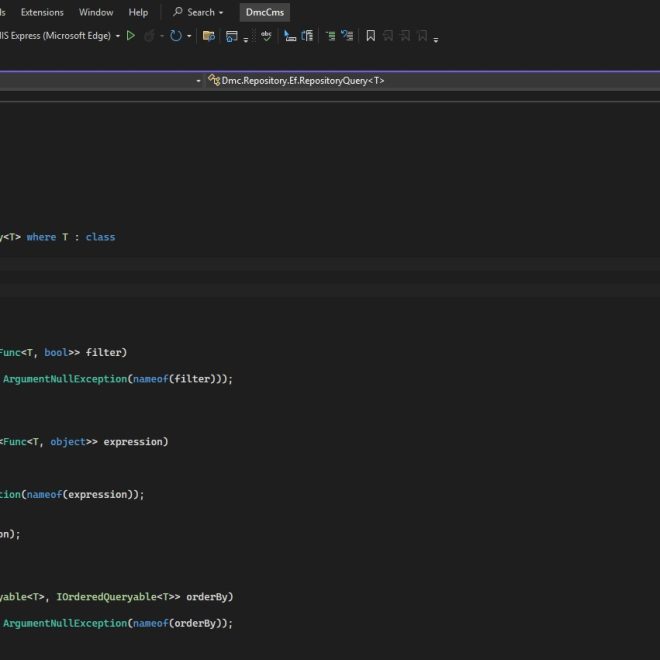Click 'nameof' before (orderBy)
Image resolution: width=660 pixels, height=660 pixels.
(151, 623)
